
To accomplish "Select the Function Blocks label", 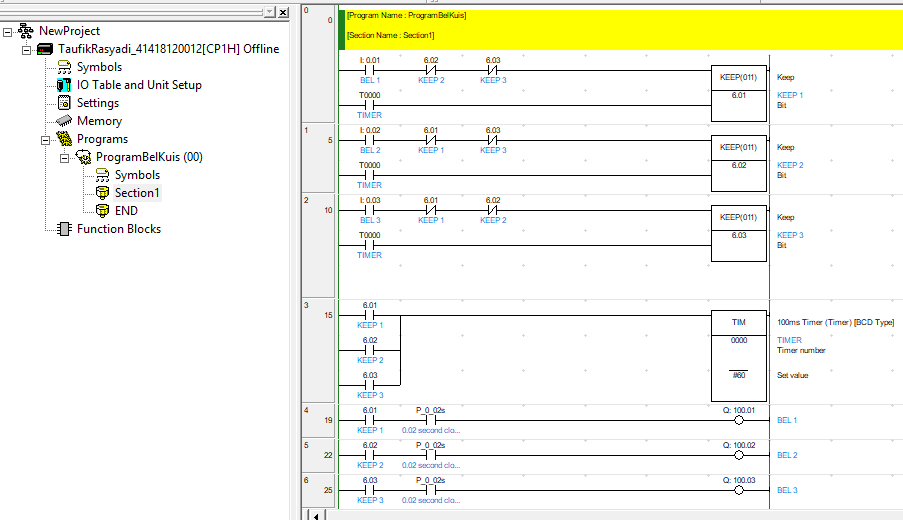I will point(119,229).
